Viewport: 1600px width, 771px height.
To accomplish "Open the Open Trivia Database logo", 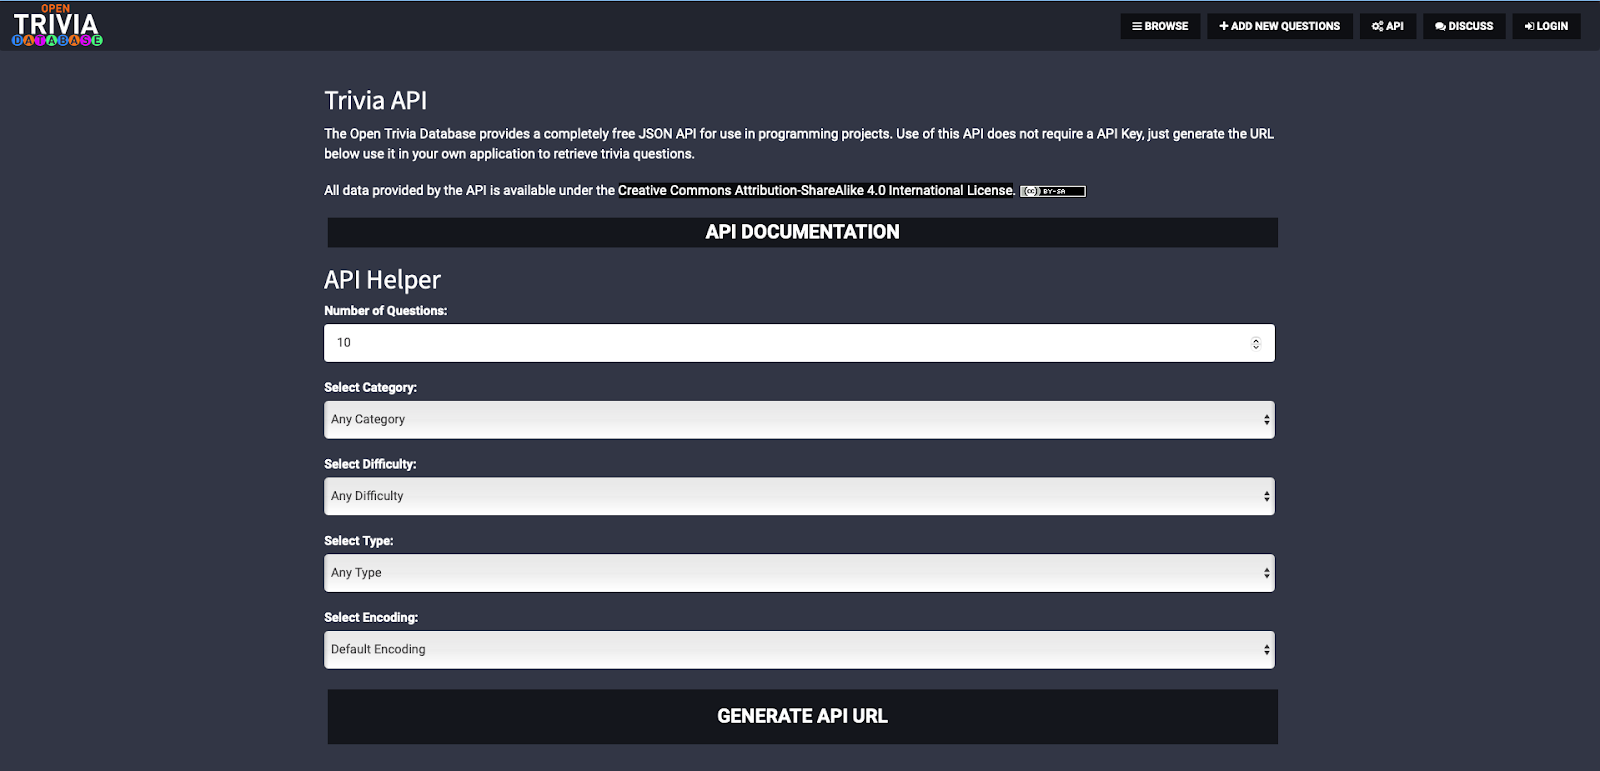I will tap(57, 25).
